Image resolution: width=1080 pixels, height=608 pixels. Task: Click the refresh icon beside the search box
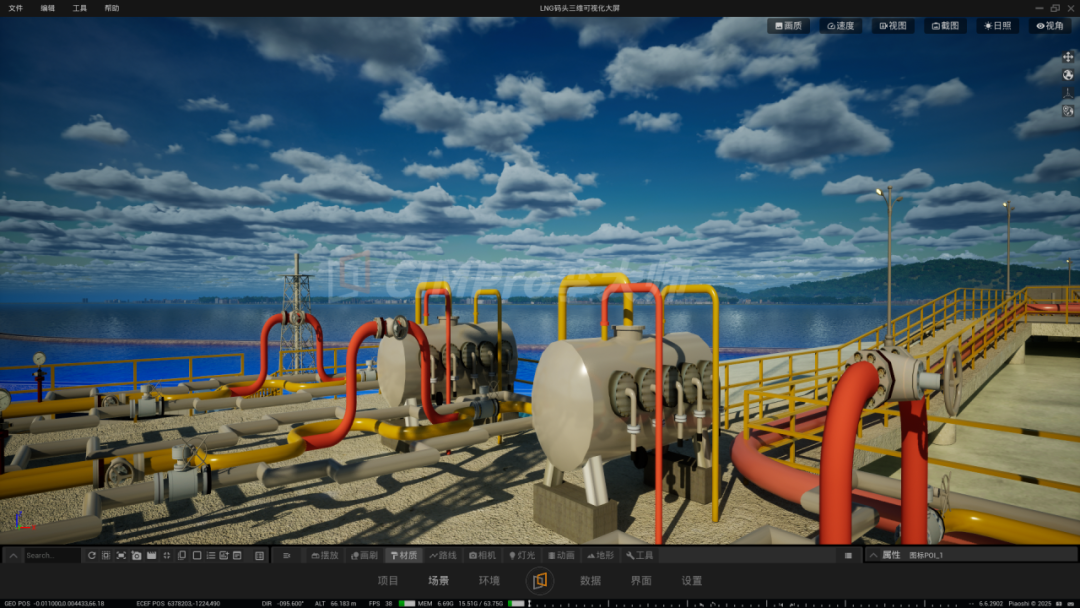point(92,555)
